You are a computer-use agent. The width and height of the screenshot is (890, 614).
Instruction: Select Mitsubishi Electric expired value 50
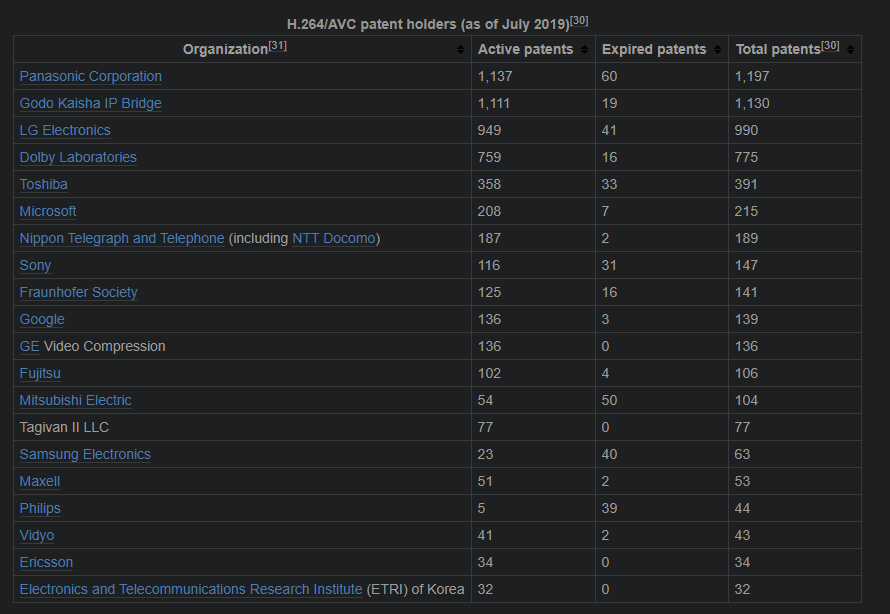(610, 400)
